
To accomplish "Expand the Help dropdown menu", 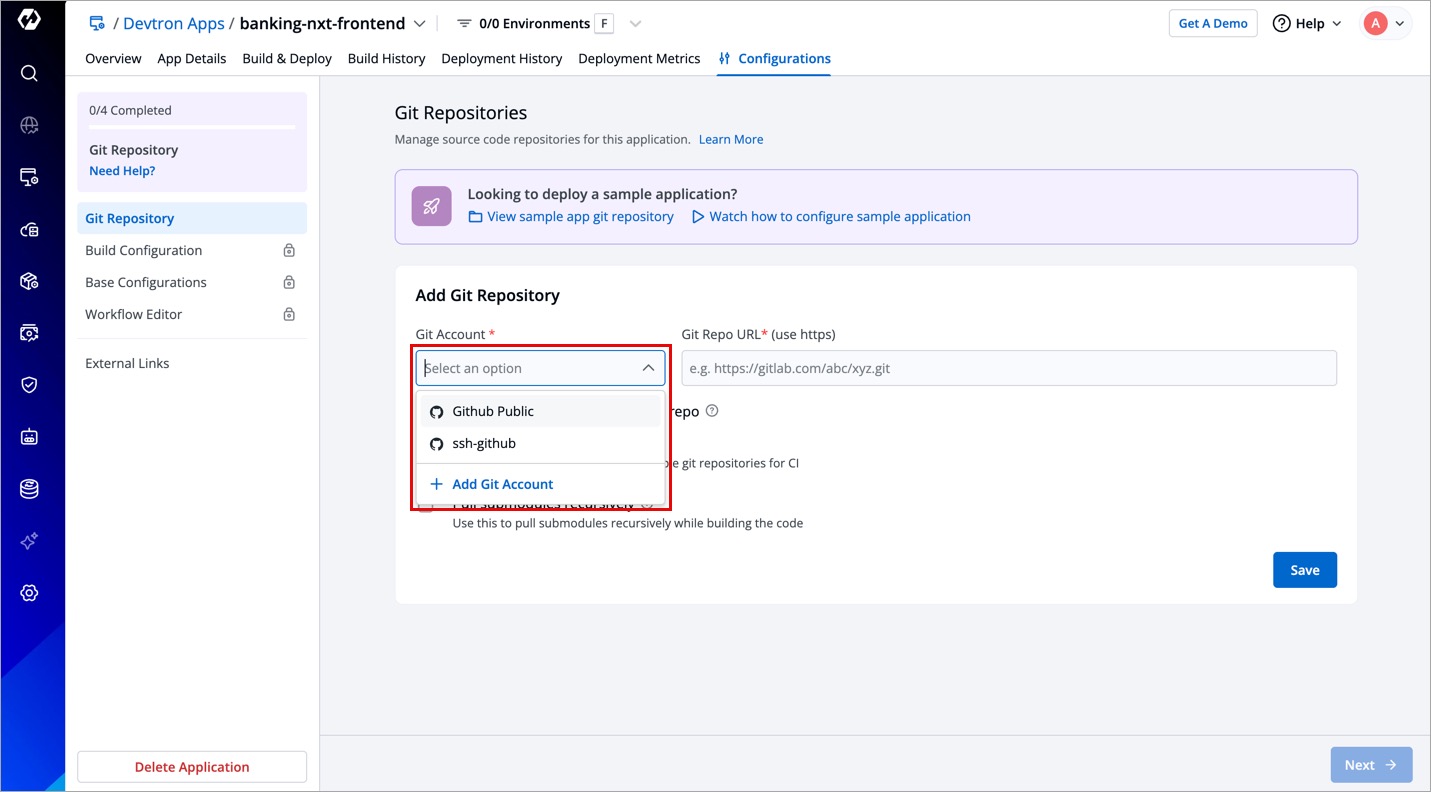I will click(1307, 24).
